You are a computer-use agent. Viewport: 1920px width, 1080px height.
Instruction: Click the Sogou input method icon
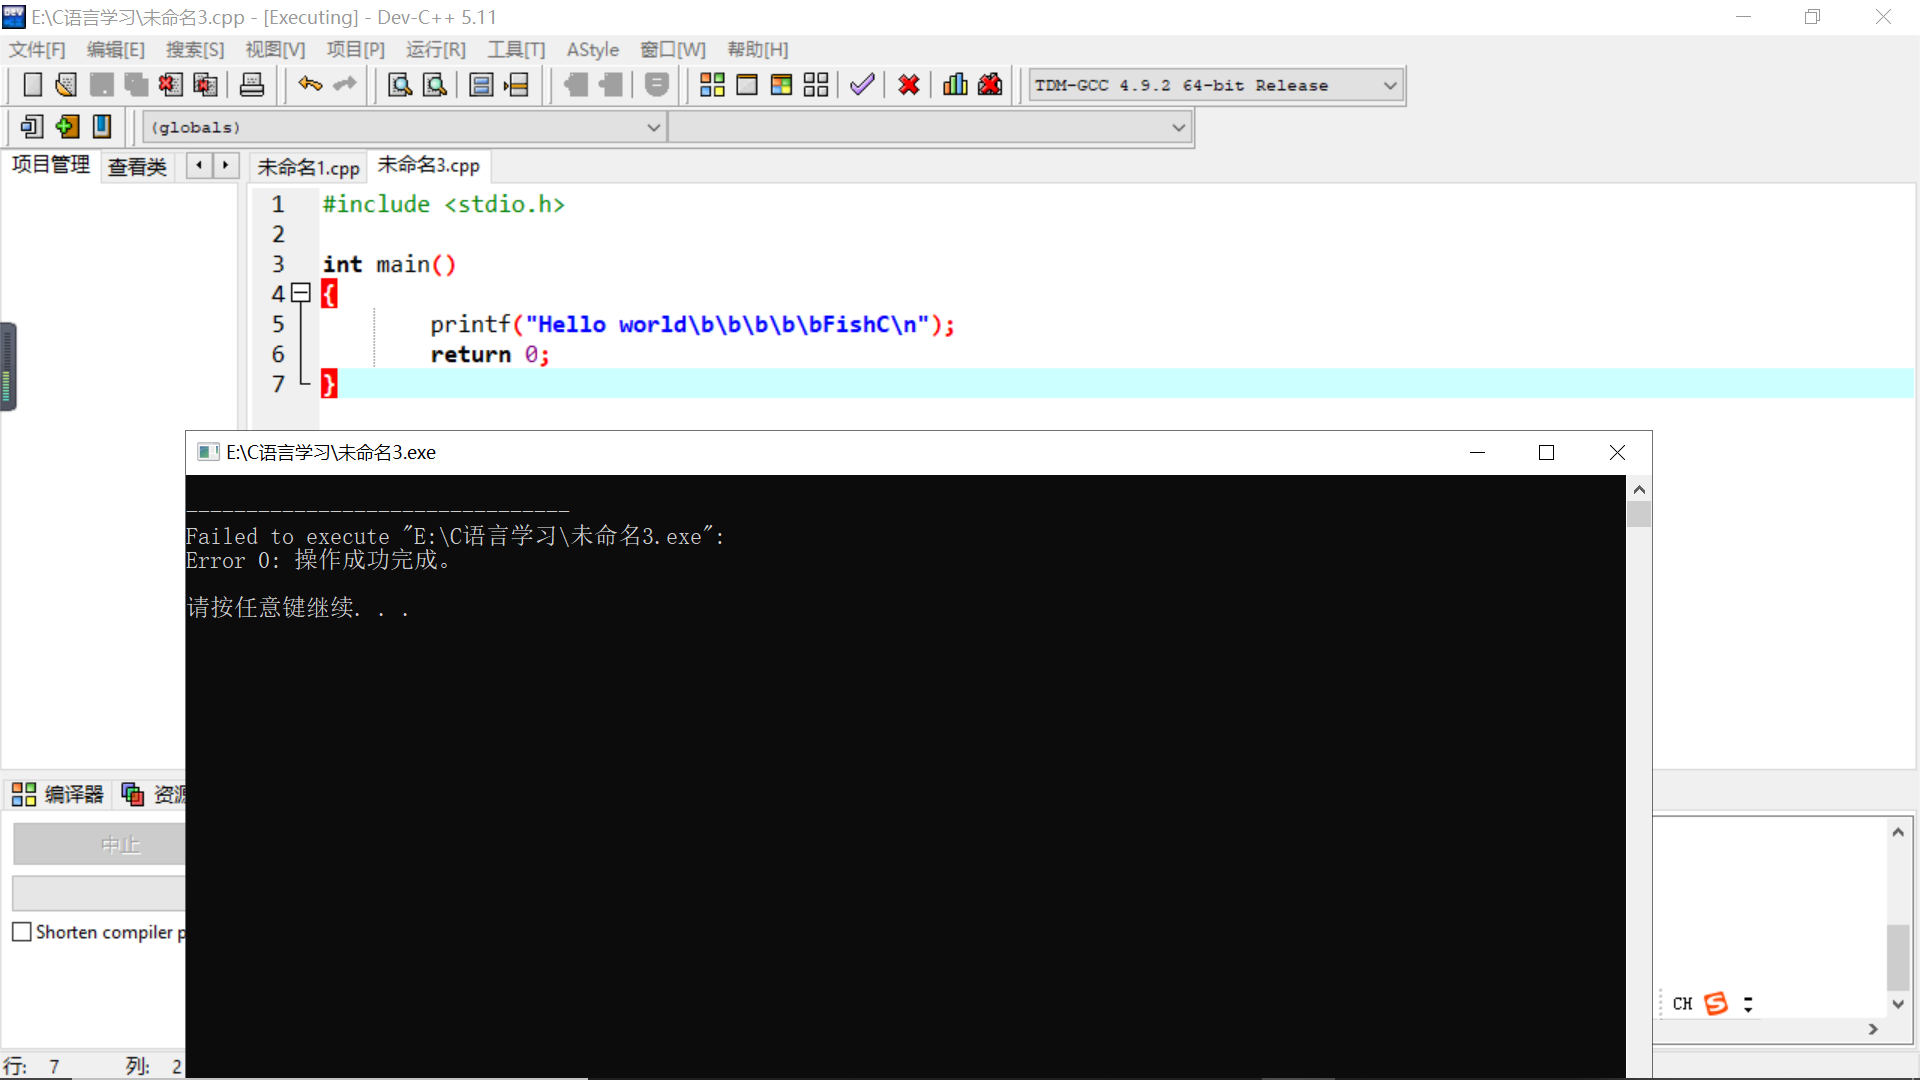(x=1716, y=1003)
